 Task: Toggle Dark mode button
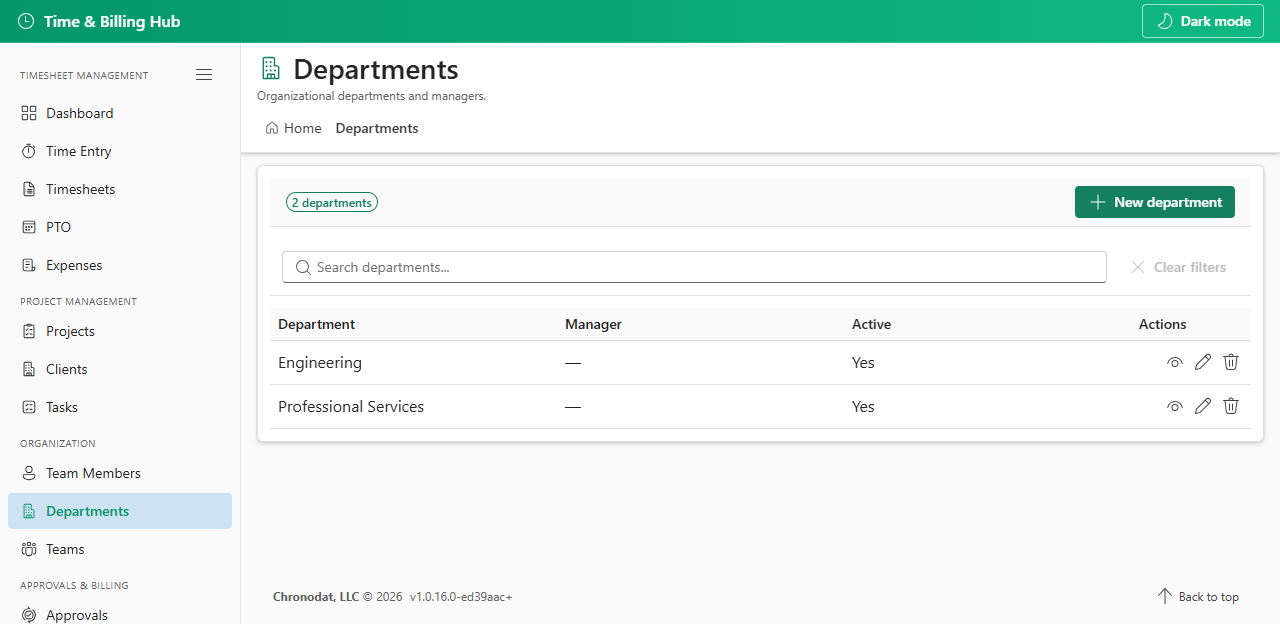pyautogui.click(x=1203, y=21)
